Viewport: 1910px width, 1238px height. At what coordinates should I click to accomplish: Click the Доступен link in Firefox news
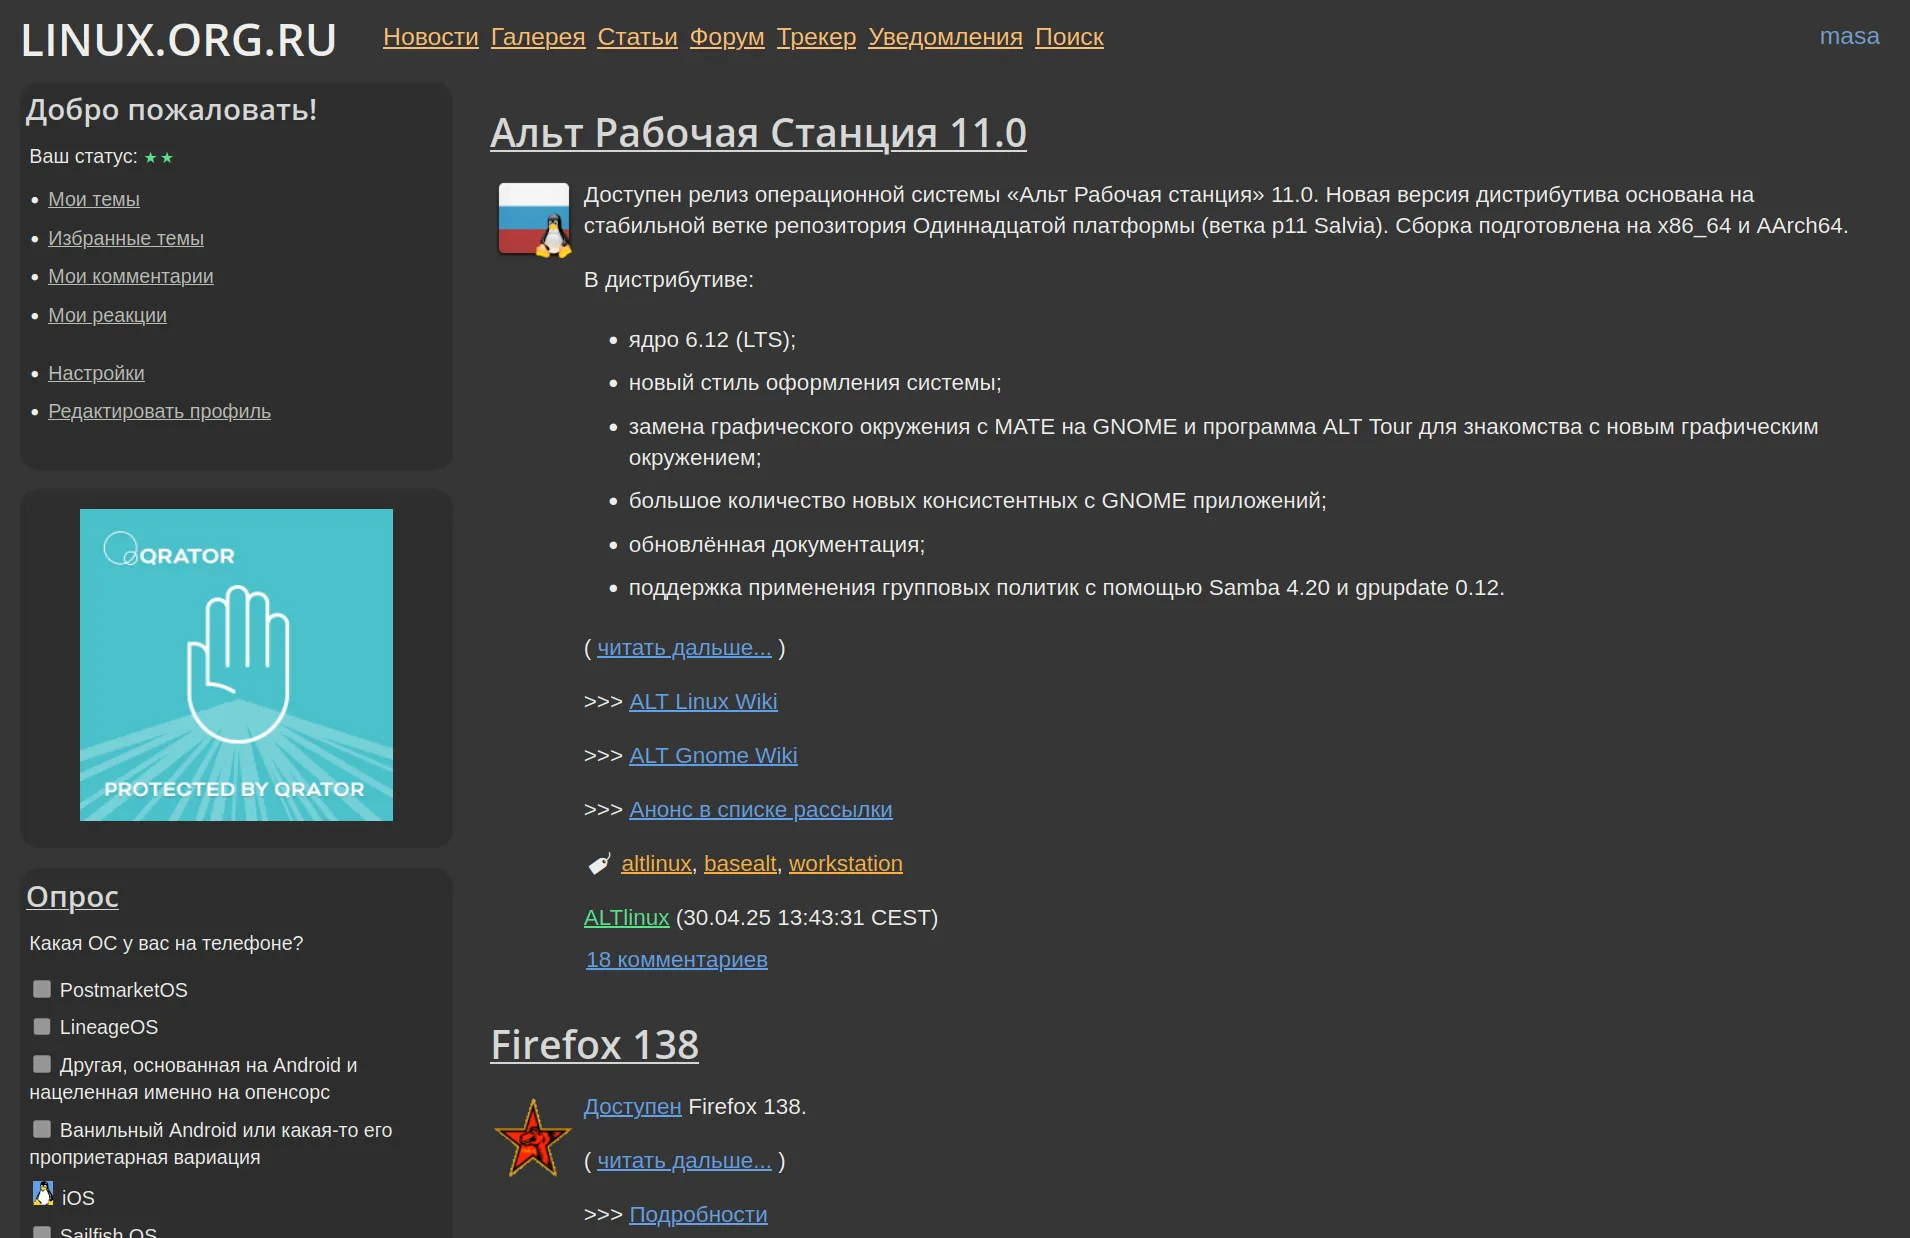pos(633,1107)
